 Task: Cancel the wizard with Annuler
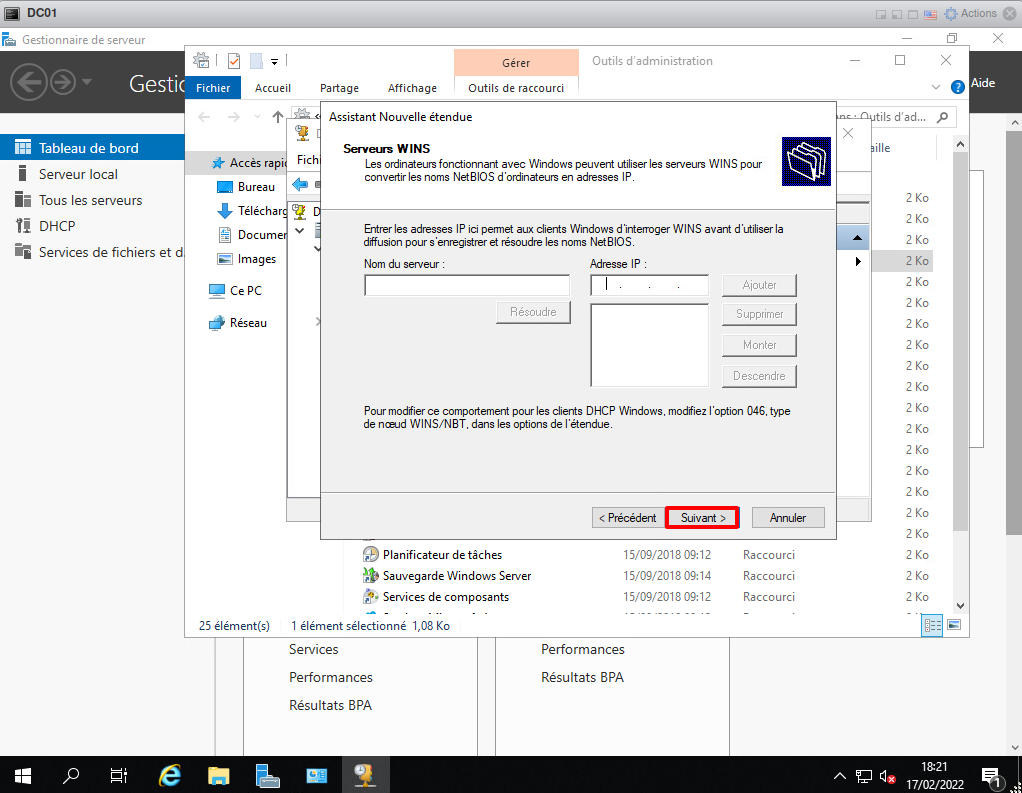[x=788, y=518]
